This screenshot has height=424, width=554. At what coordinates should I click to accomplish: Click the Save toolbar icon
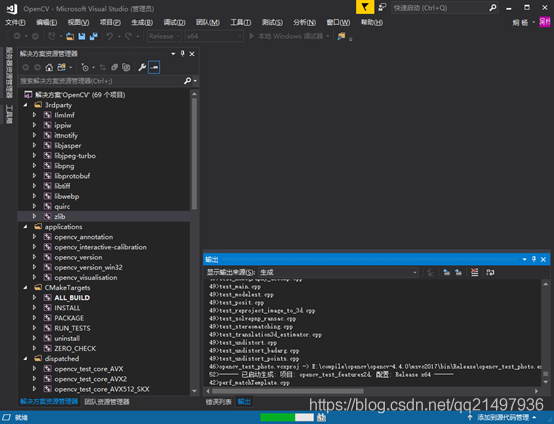[82, 36]
